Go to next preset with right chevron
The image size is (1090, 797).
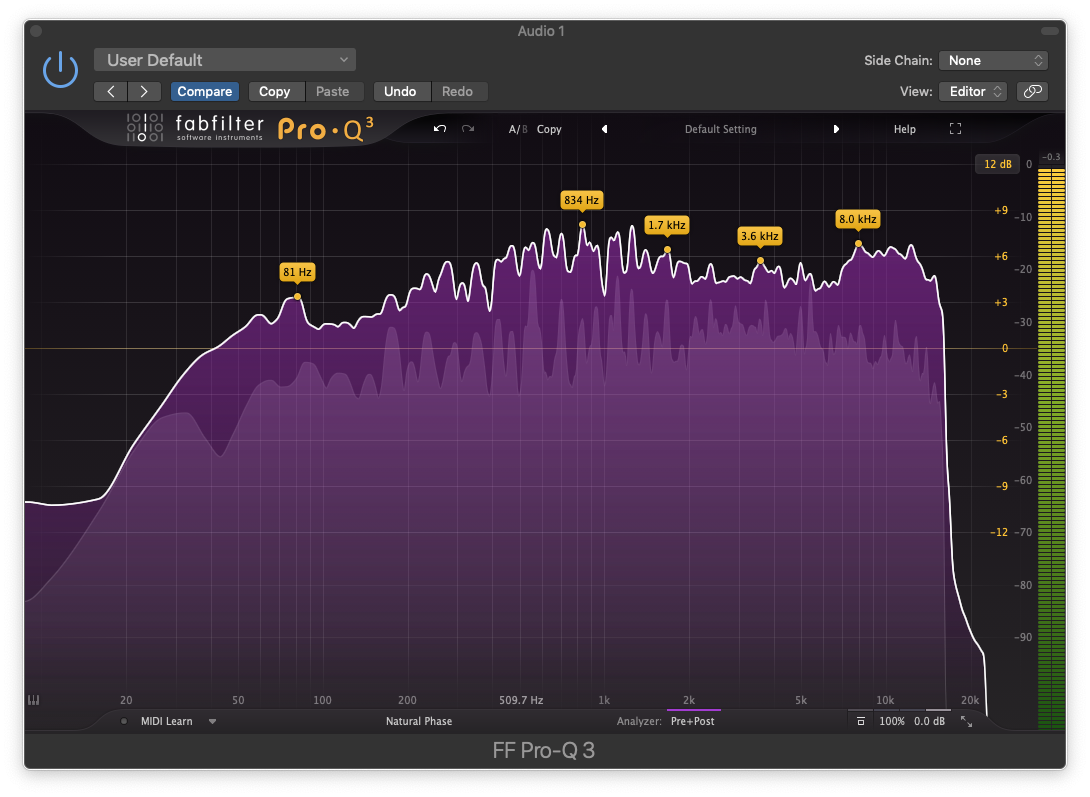pos(144,91)
